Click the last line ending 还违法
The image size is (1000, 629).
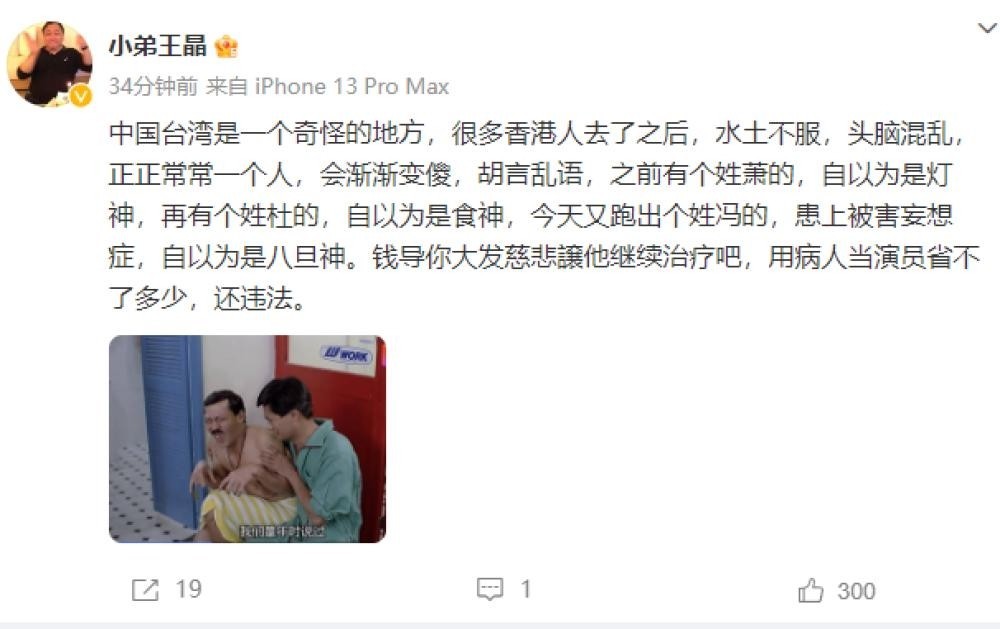pyautogui.click(x=207, y=298)
